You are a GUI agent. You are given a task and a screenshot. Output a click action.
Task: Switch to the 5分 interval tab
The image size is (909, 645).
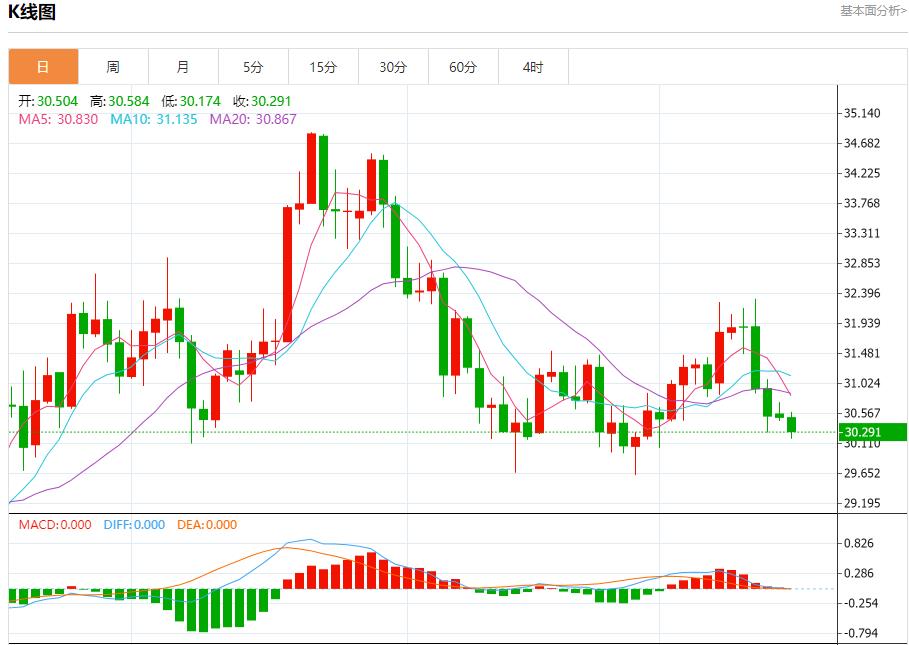point(253,67)
